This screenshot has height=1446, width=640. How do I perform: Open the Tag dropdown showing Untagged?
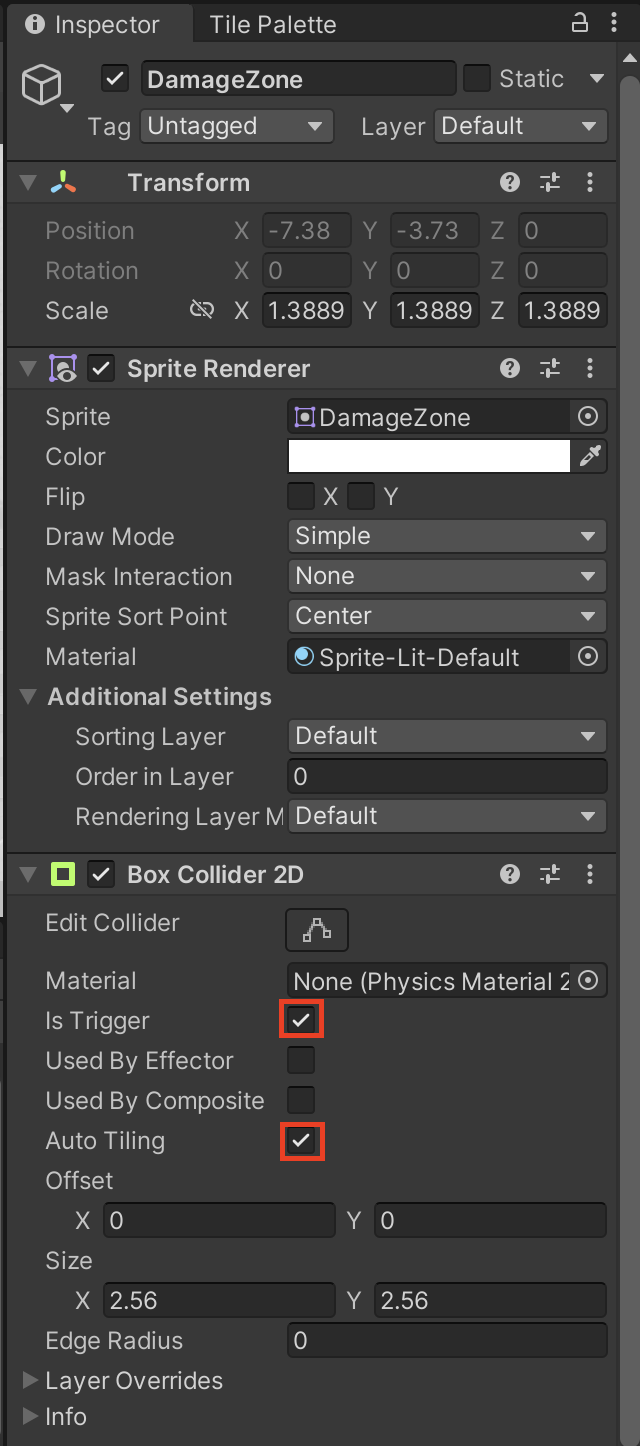click(235, 127)
